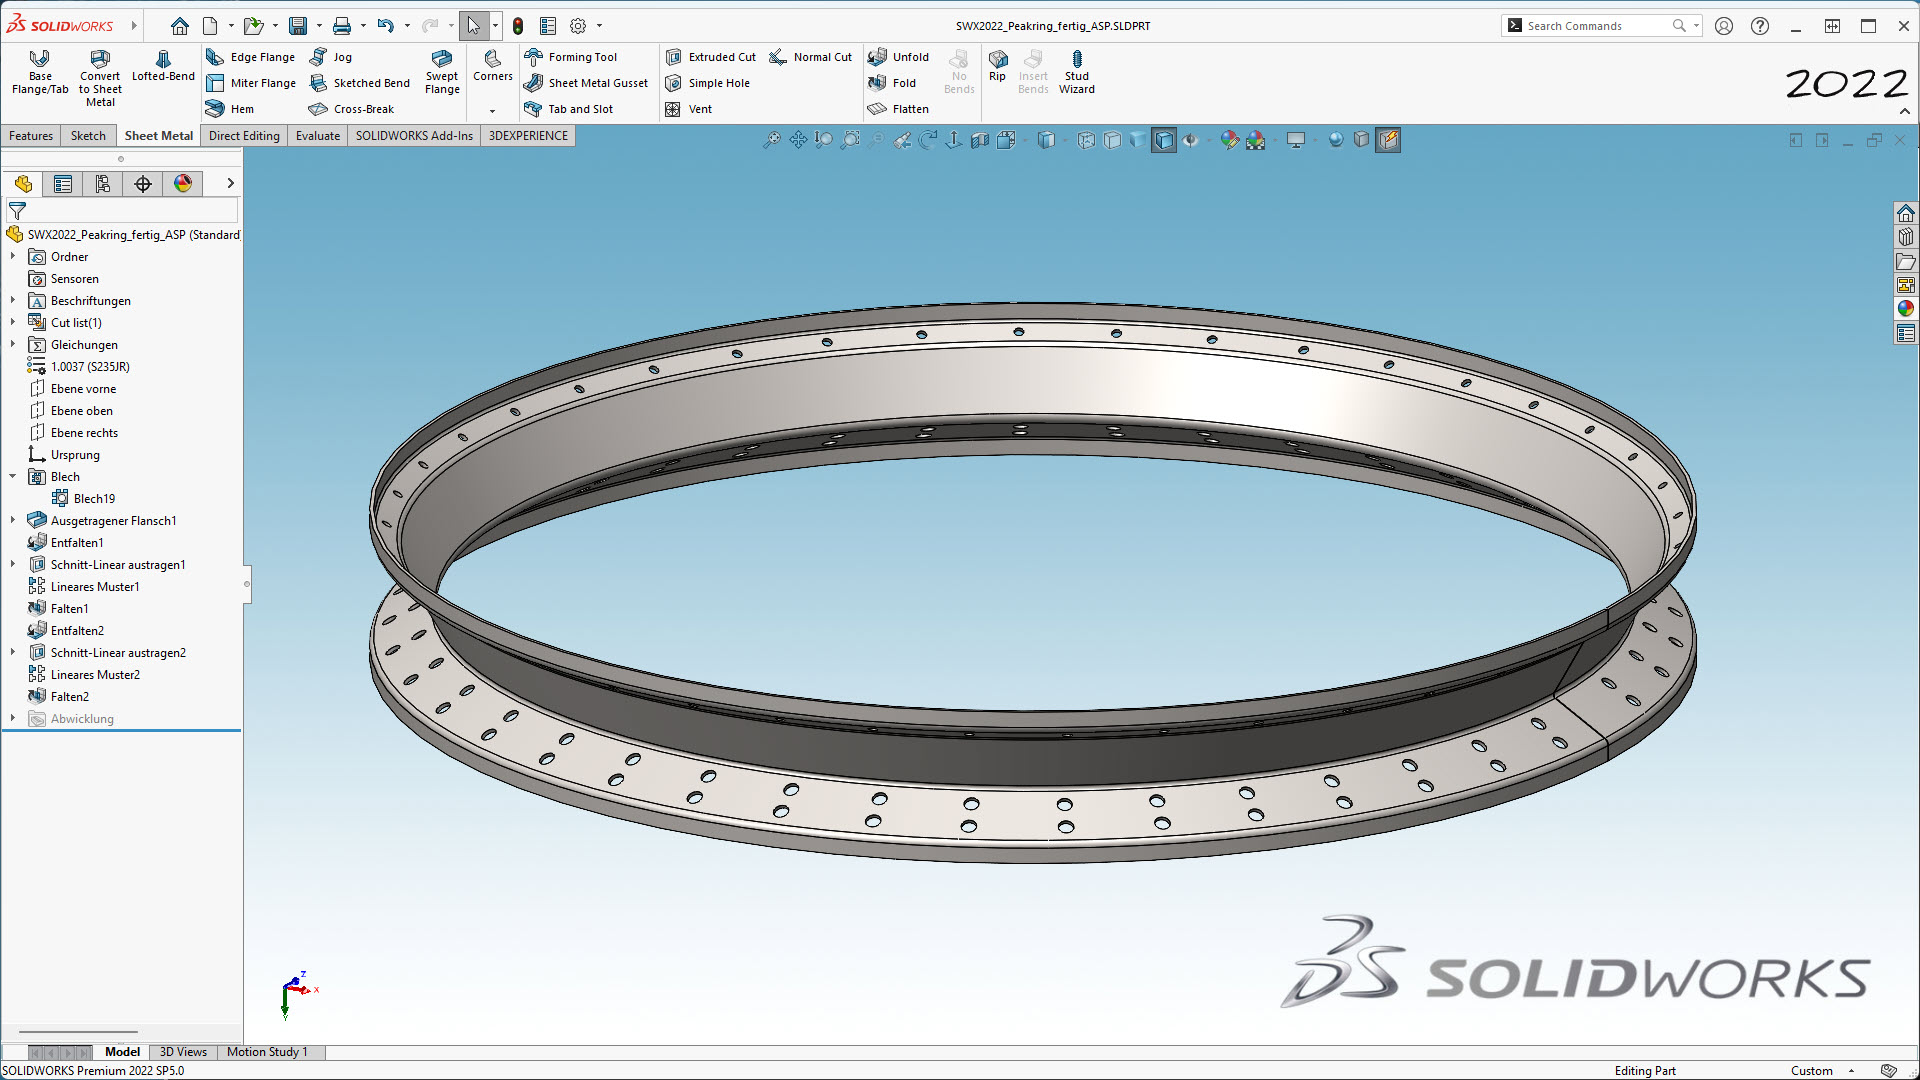Click the Home icon in title bar
Image resolution: width=1920 pixels, height=1080 pixels.
click(x=180, y=26)
